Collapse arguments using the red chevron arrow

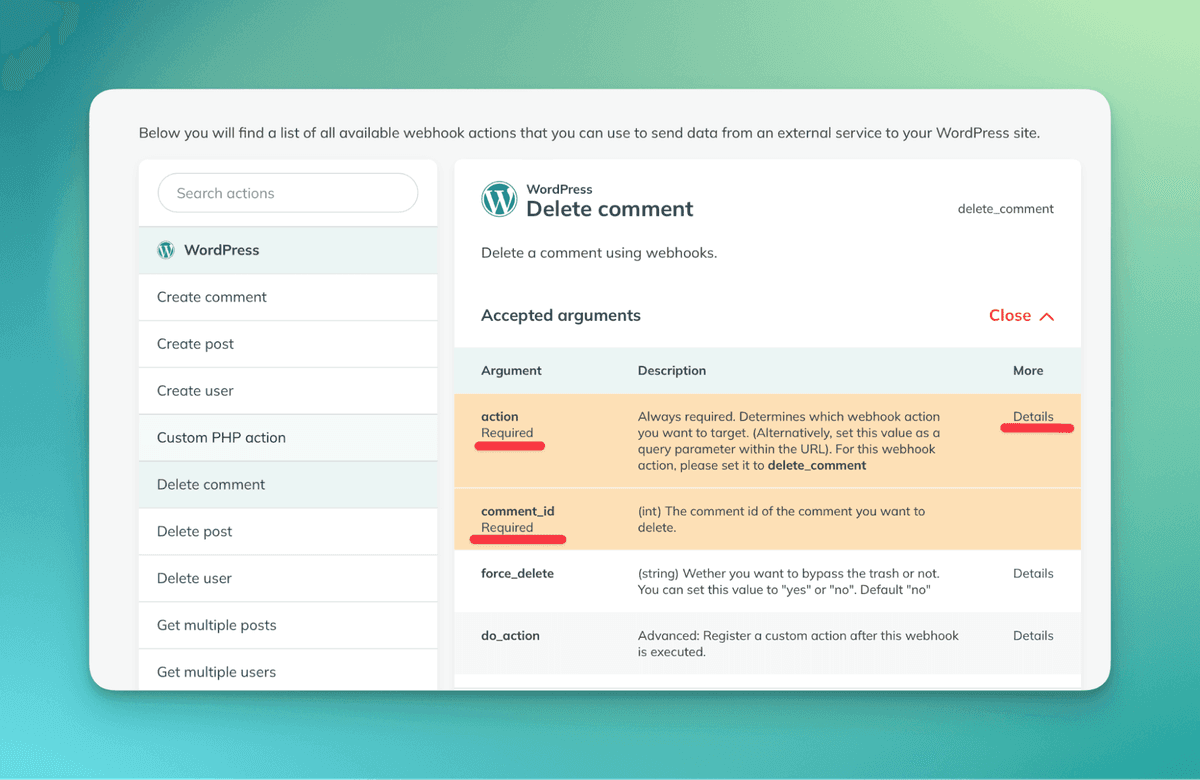[x=1047, y=316]
